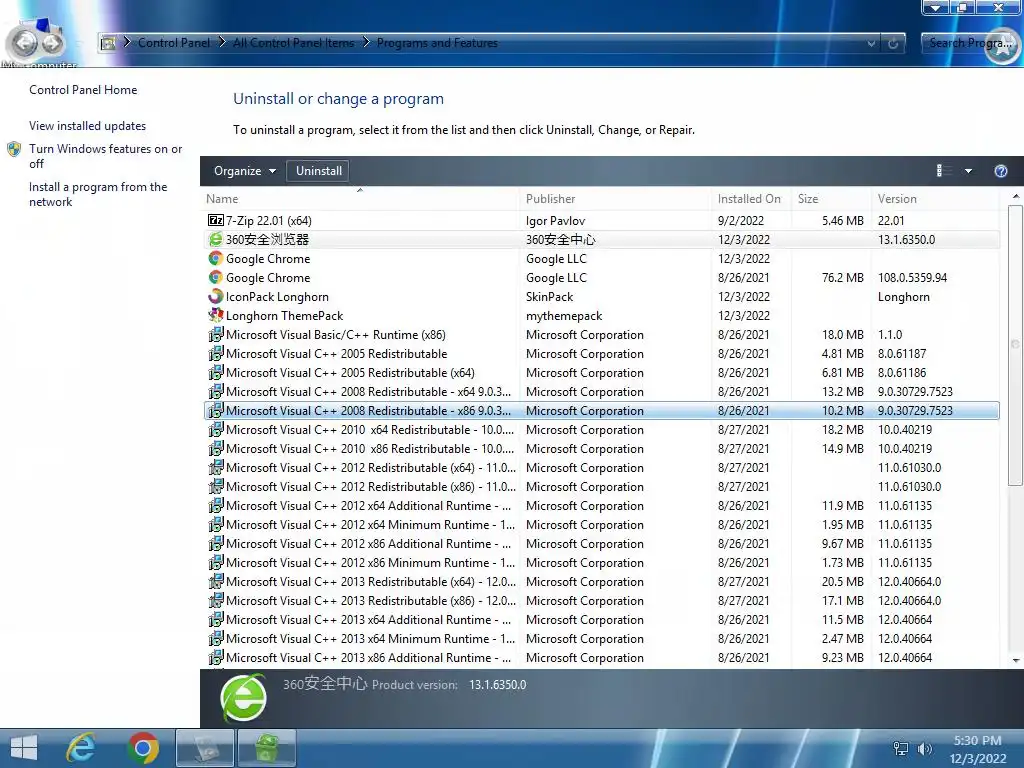Click the Uninstall toolbar button
This screenshot has width=1024, height=768.
point(319,171)
